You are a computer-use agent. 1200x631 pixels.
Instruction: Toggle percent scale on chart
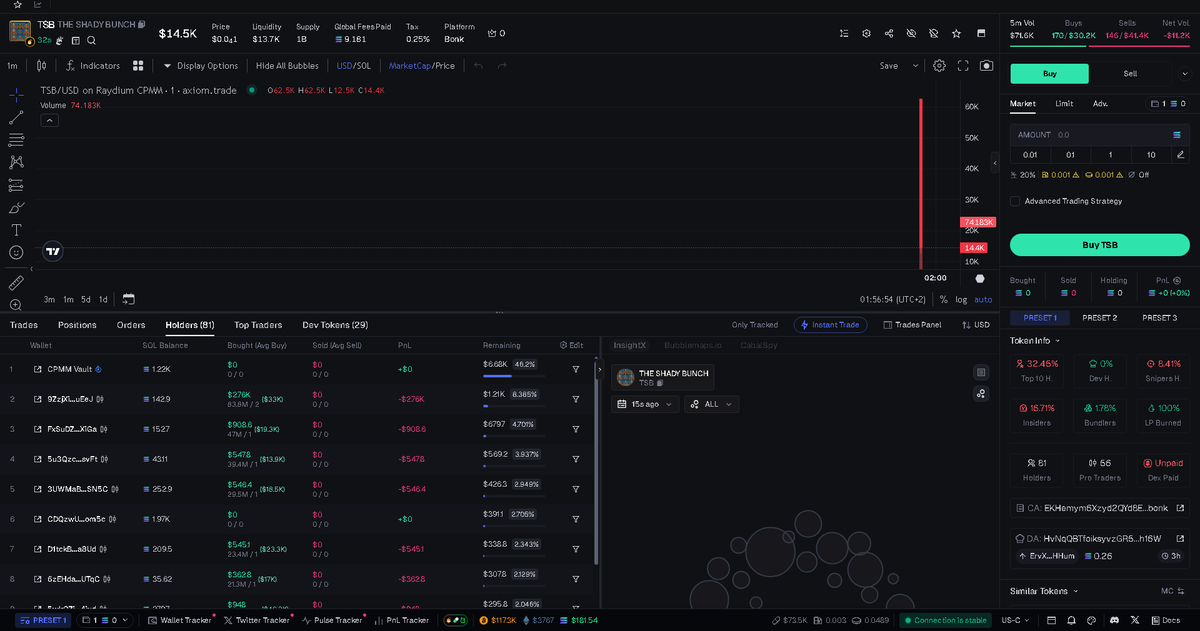click(x=944, y=299)
